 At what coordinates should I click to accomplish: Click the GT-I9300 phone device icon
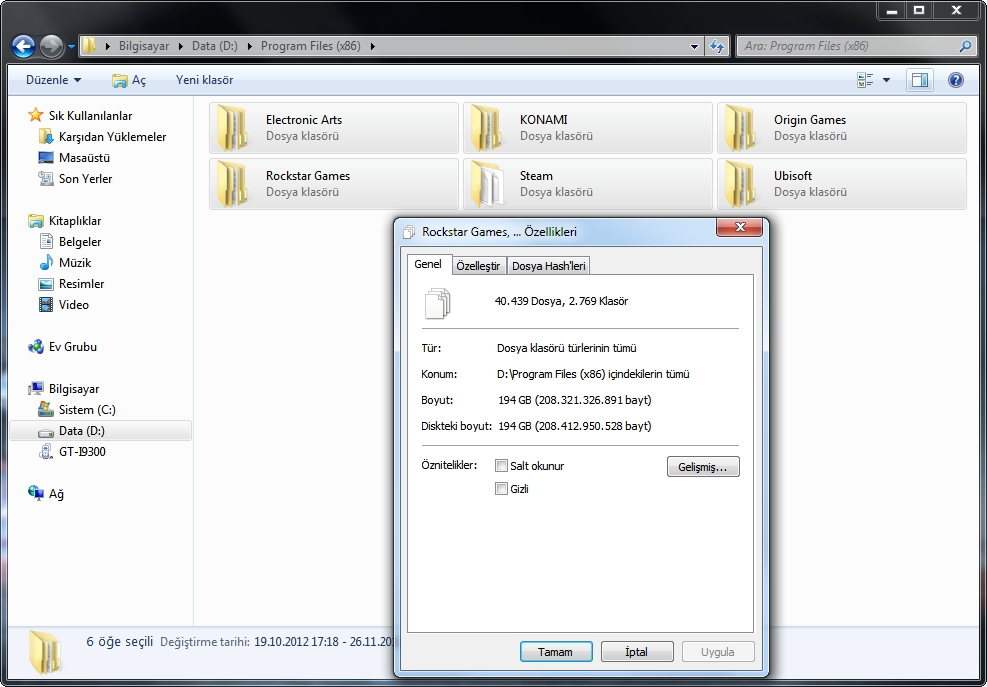click(x=46, y=452)
